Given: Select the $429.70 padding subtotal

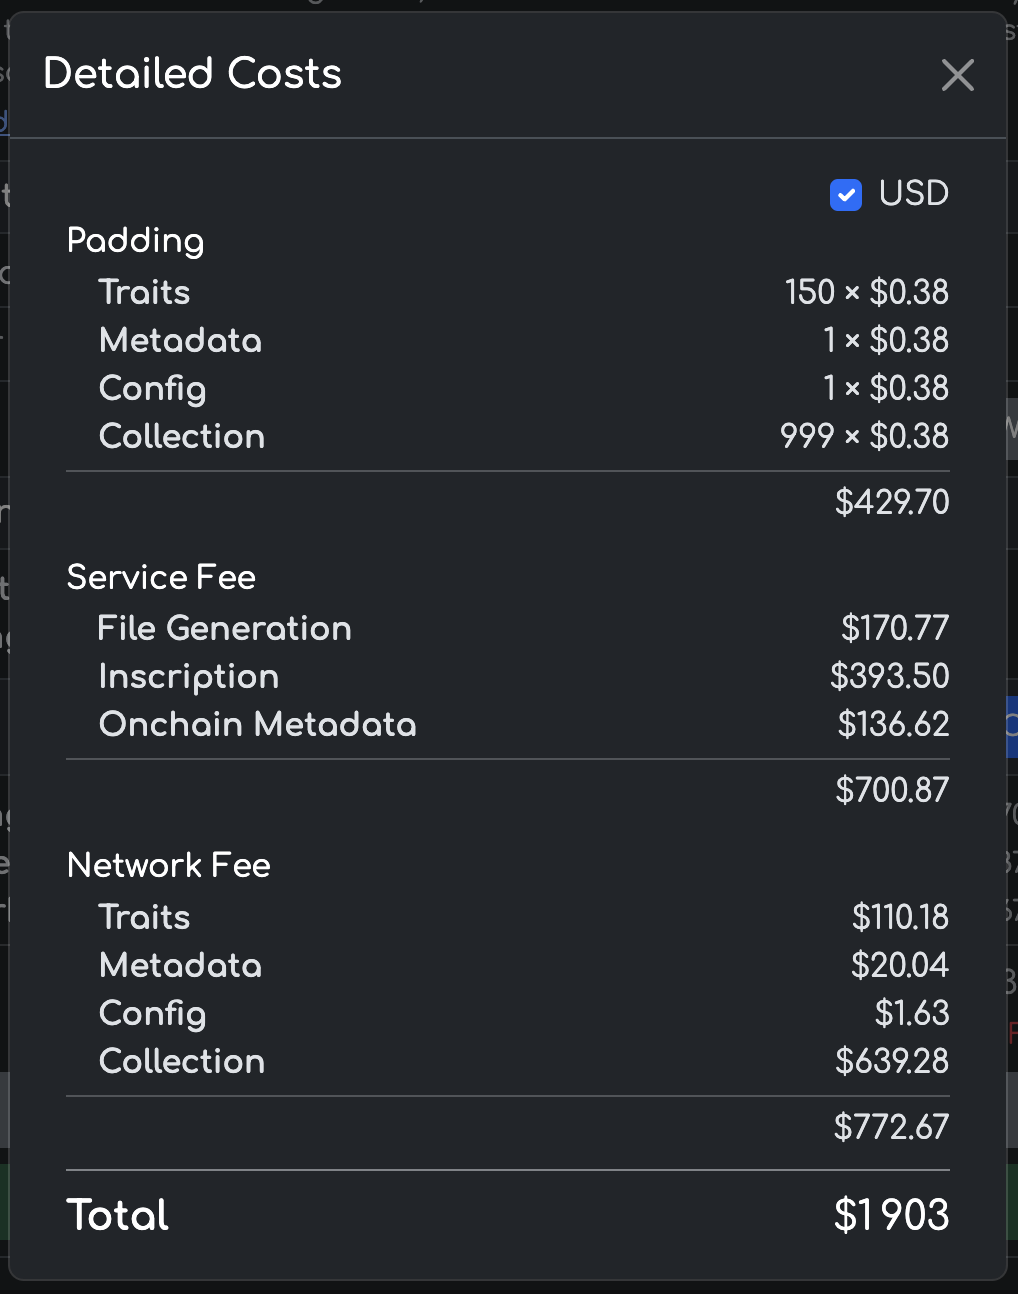Looking at the screenshot, I should (892, 502).
